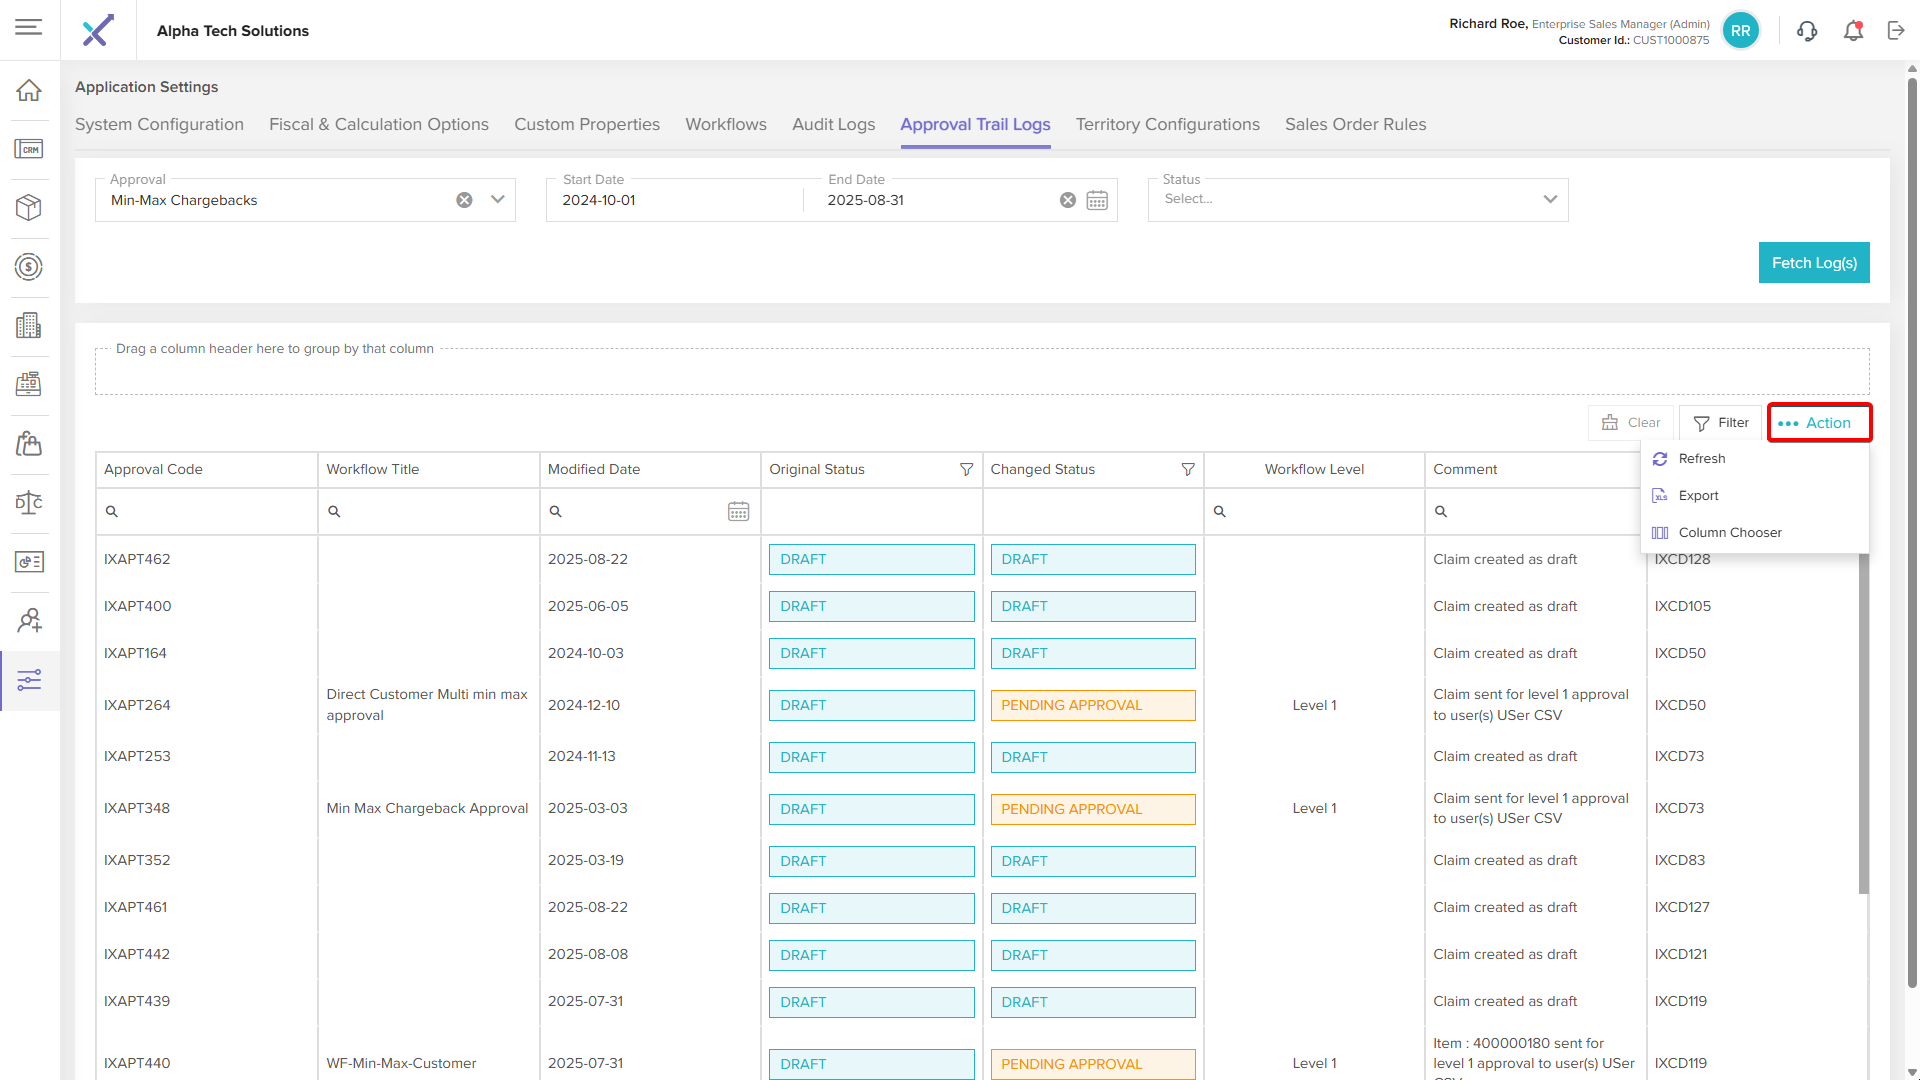Viewport: 1920px width, 1080px height.
Task: Choose Column Chooser in Action menu
Action: click(x=1729, y=532)
